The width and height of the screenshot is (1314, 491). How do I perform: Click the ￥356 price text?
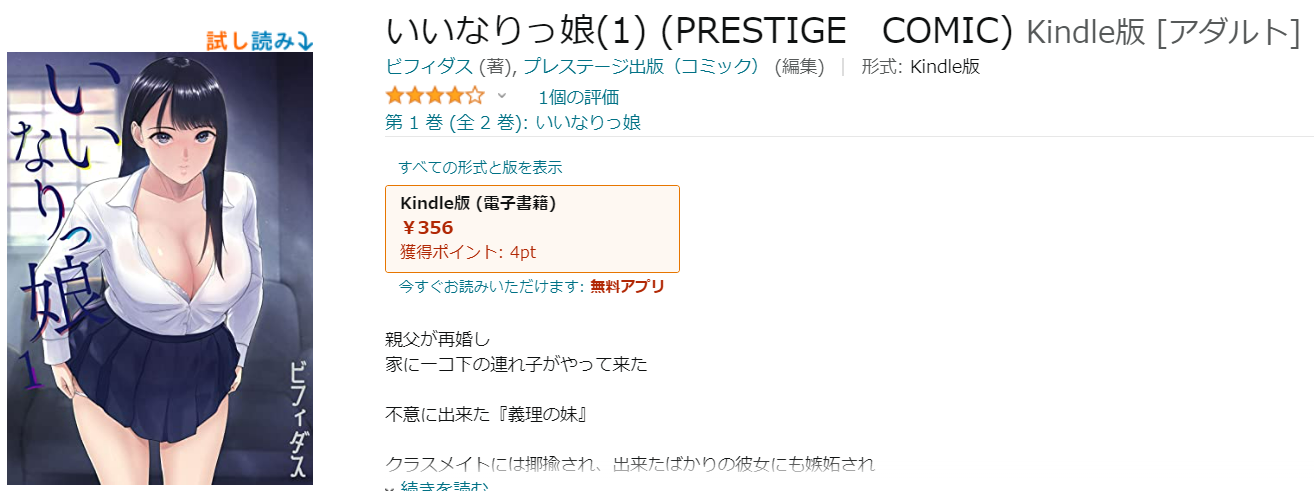(x=427, y=227)
